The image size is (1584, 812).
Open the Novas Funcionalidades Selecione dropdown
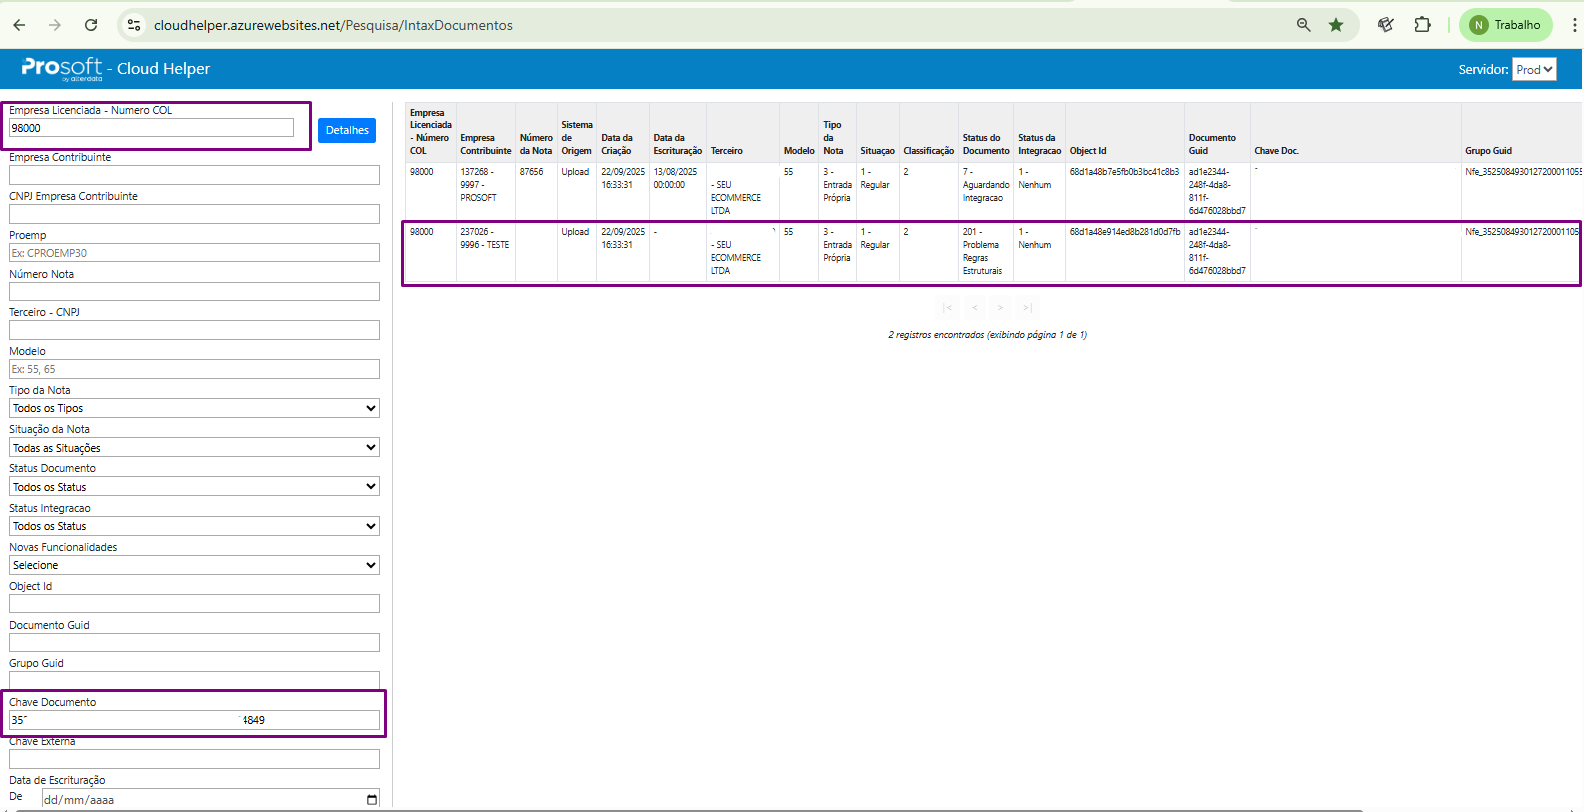point(194,565)
